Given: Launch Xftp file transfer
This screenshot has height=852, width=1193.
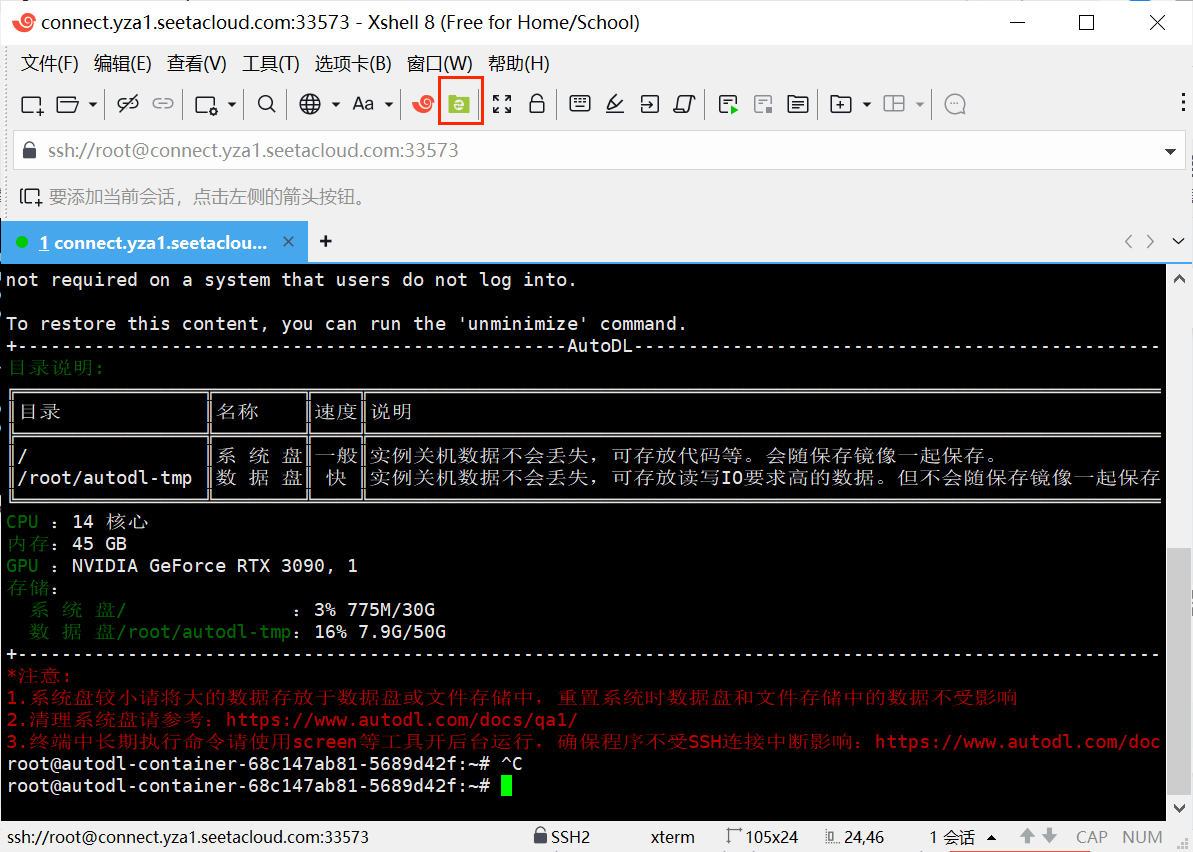Looking at the screenshot, I should (x=460, y=103).
